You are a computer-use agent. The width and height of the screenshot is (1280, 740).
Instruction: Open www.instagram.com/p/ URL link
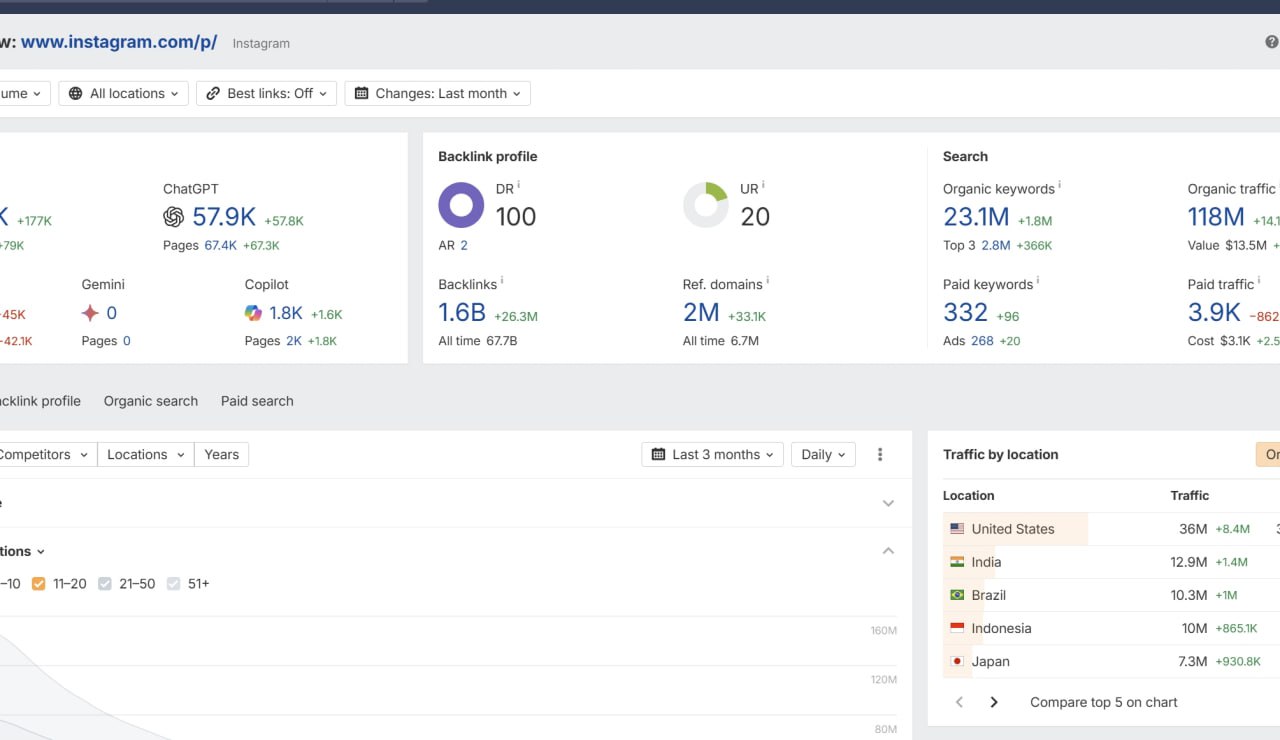(x=119, y=42)
